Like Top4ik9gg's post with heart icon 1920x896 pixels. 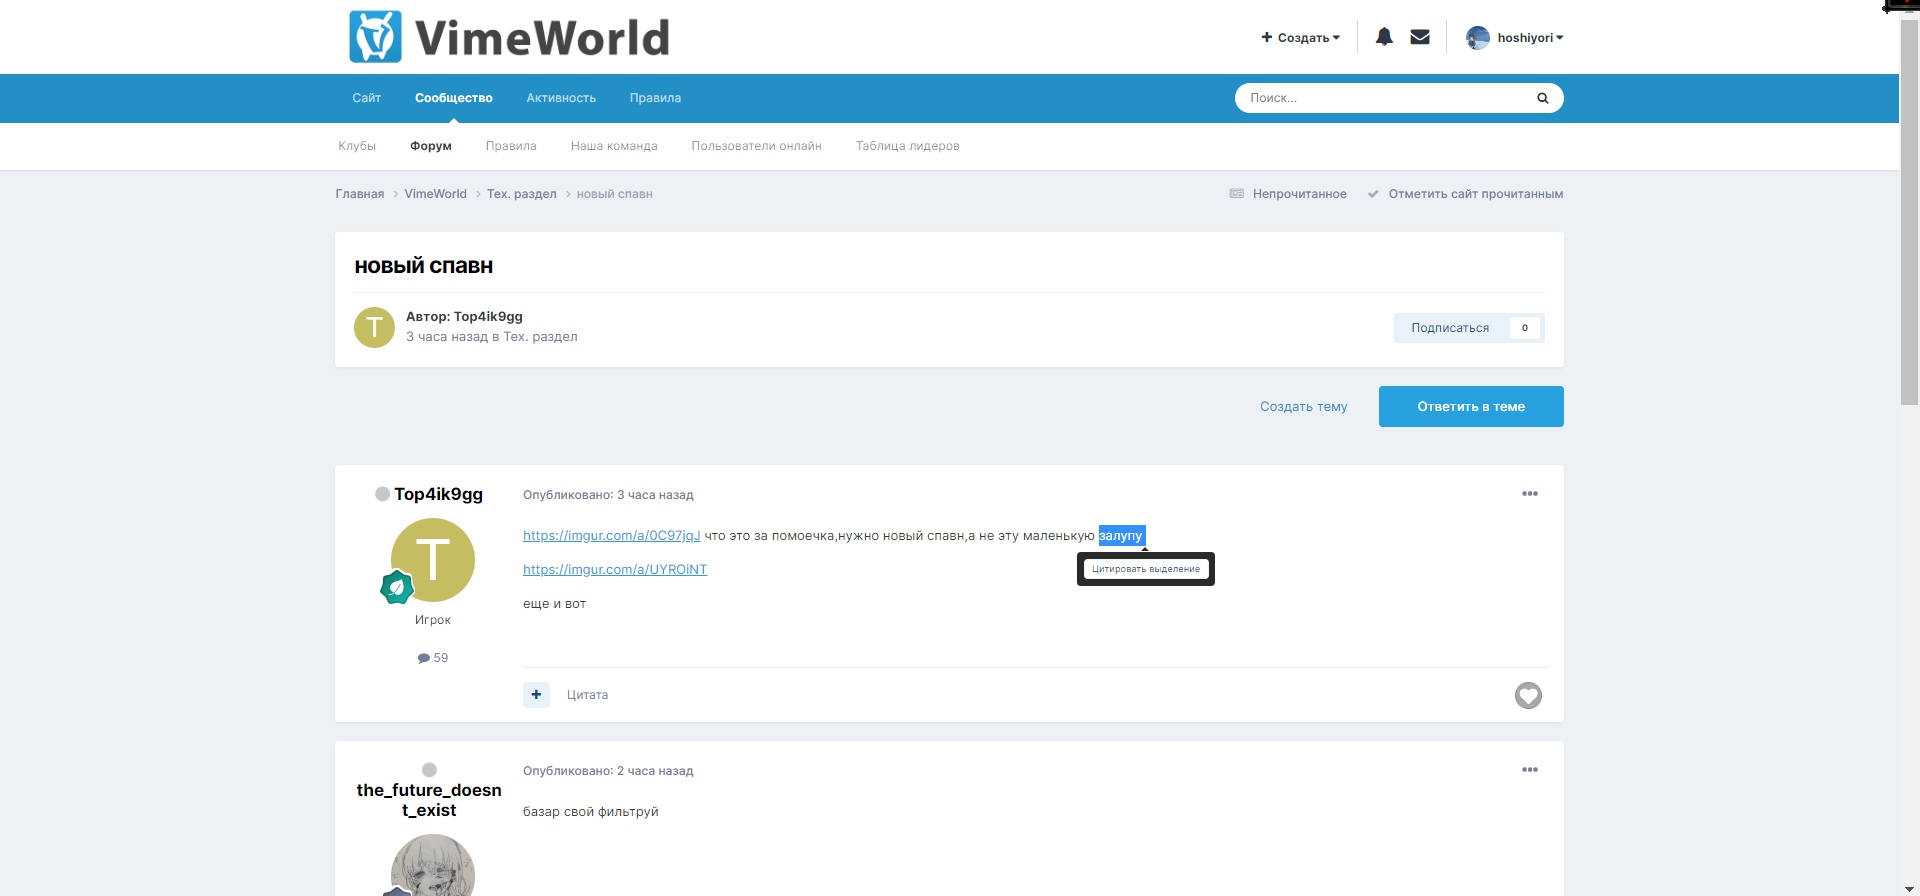pyautogui.click(x=1528, y=695)
